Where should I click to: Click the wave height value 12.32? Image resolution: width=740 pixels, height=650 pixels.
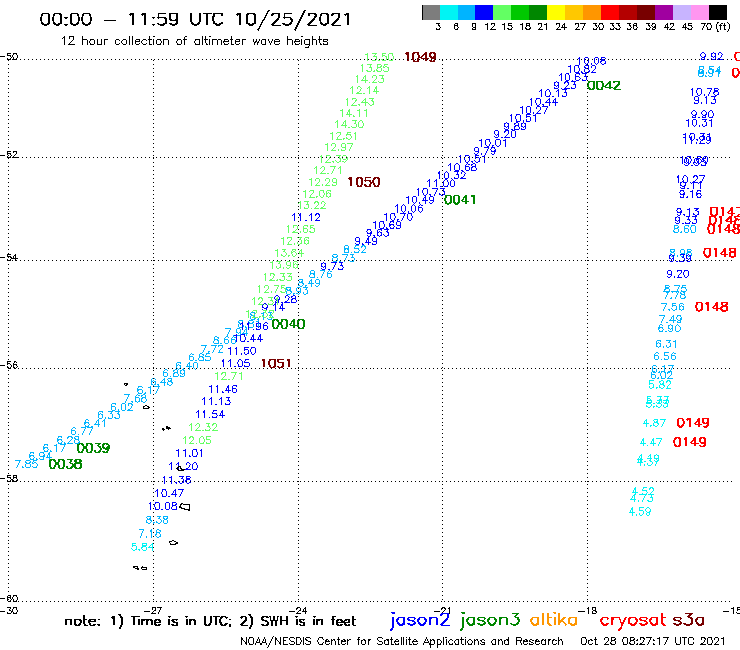click(203, 427)
